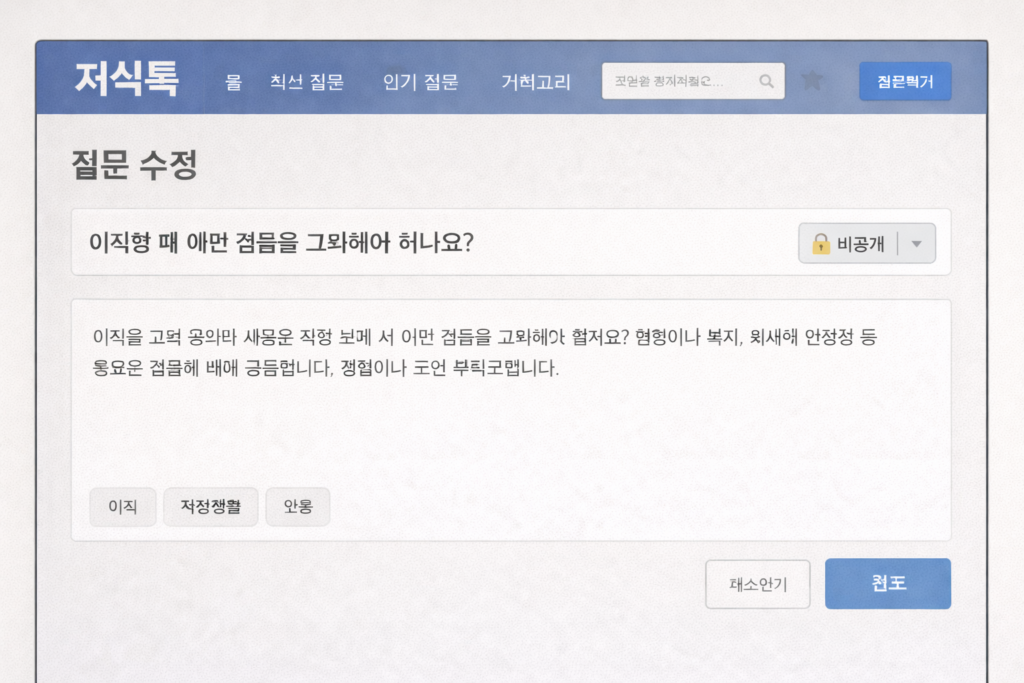Image resolution: width=1024 pixels, height=683 pixels.
Task: Click inside the question body text area
Action: coord(510,420)
